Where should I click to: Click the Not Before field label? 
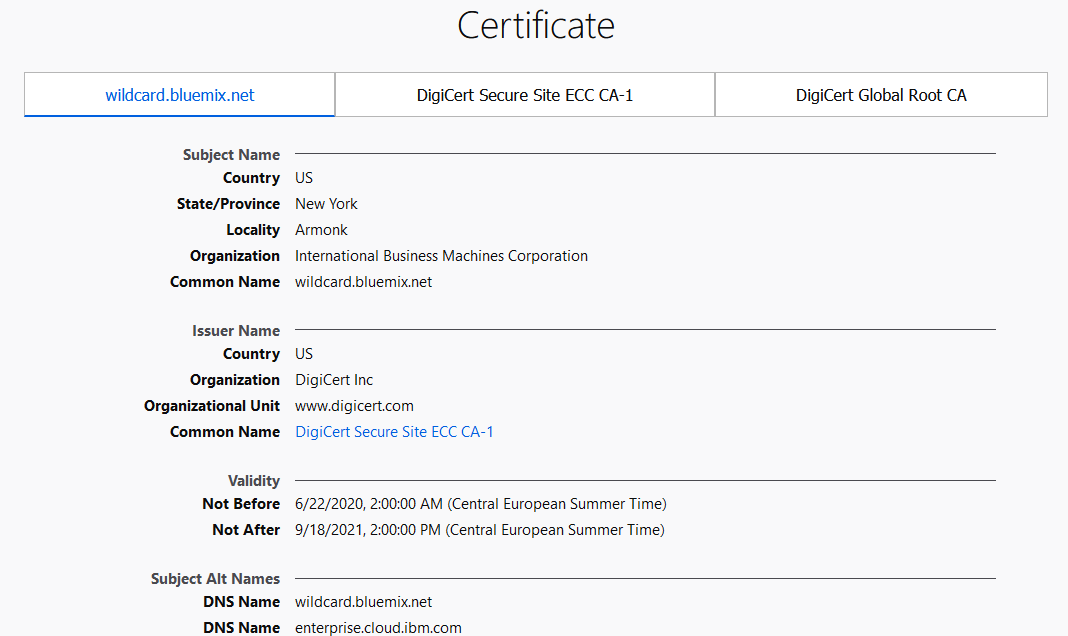pos(241,504)
